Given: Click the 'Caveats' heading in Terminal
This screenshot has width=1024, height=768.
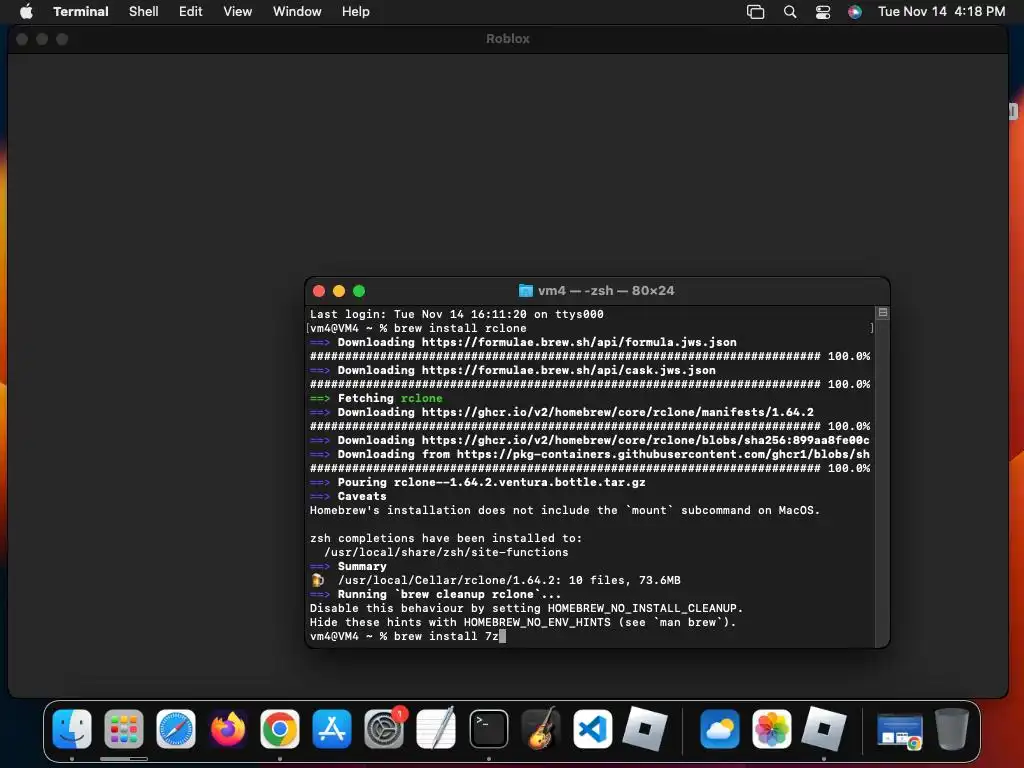Looking at the screenshot, I should tap(362, 496).
